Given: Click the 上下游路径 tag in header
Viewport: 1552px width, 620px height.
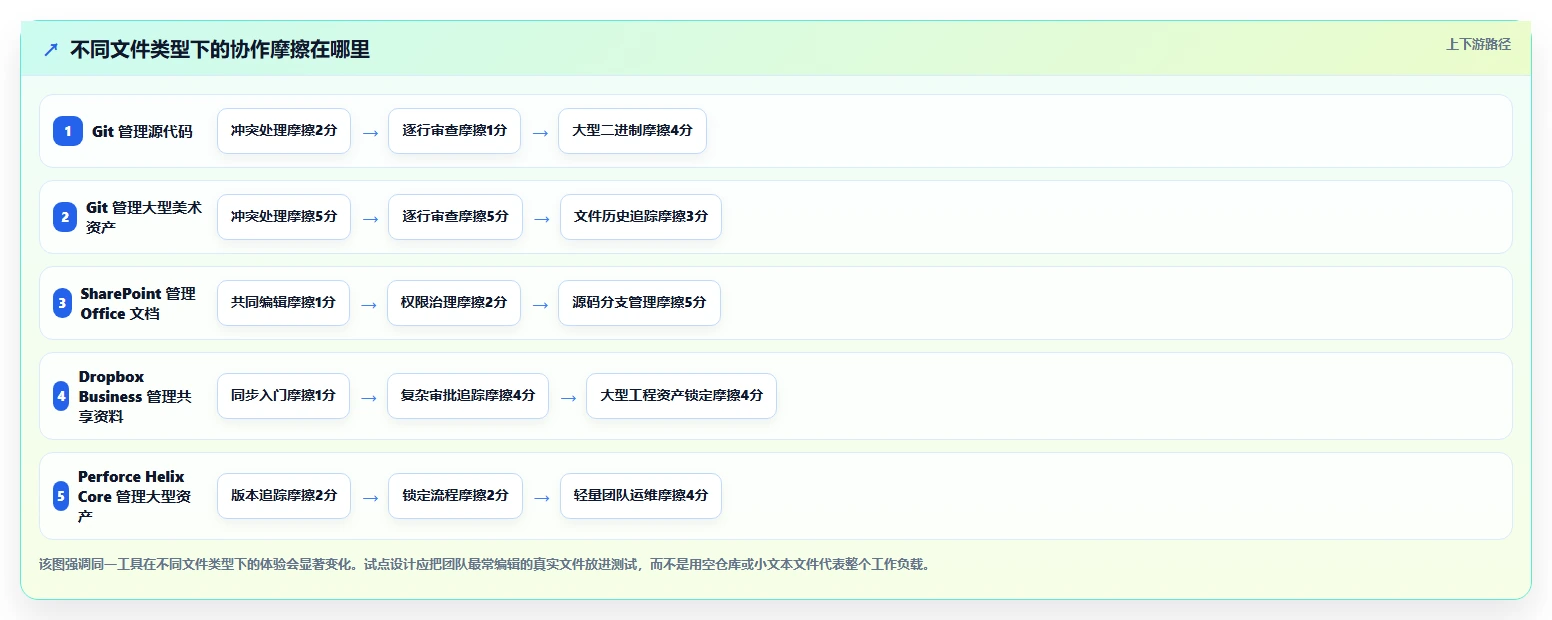Looking at the screenshot, I should (1478, 44).
